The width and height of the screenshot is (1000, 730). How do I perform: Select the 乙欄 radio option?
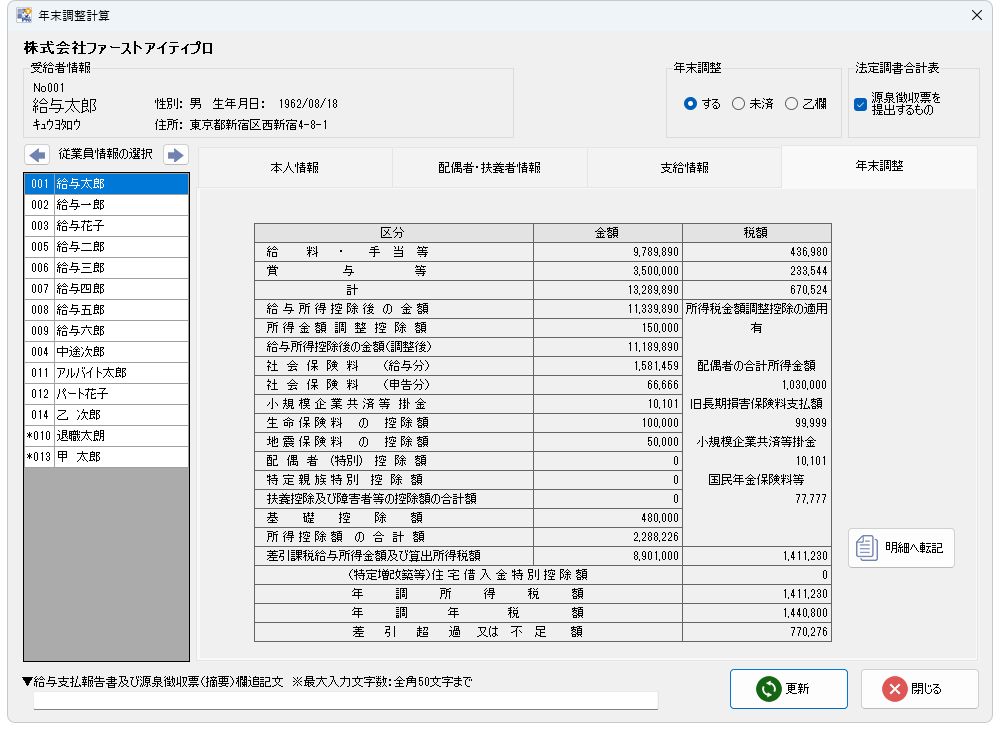pos(792,104)
